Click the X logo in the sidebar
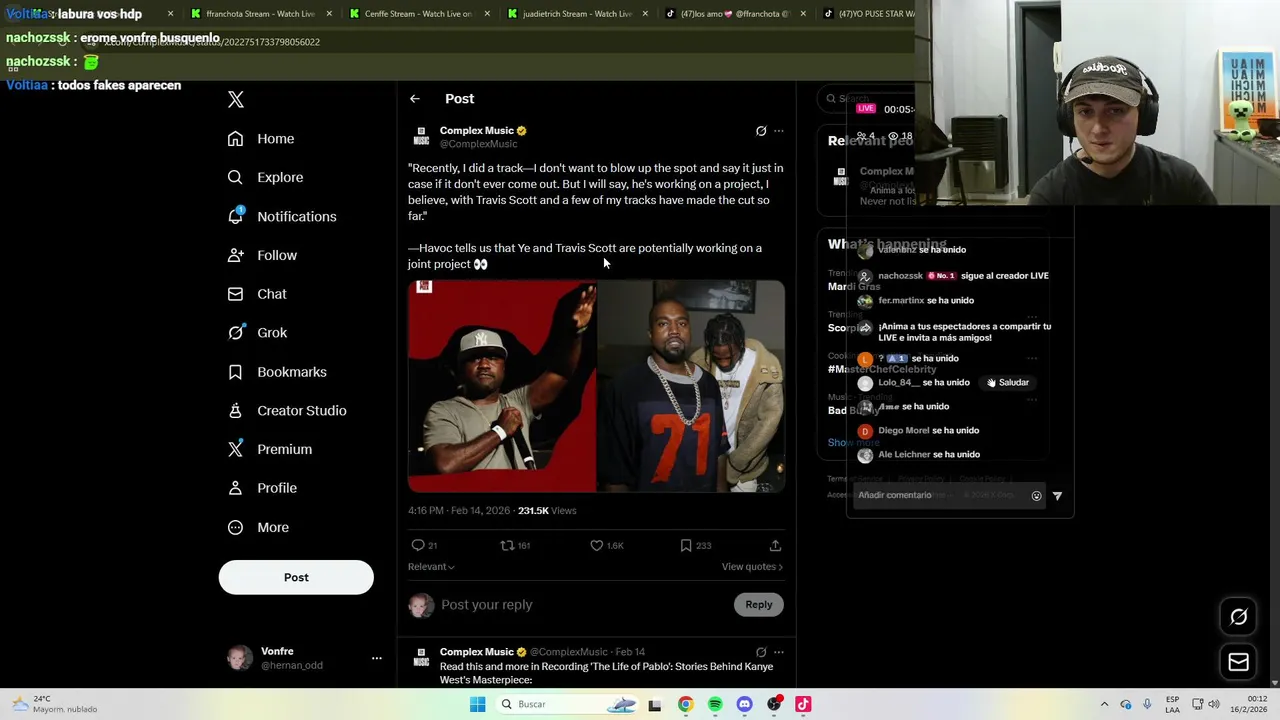 coord(236,99)
